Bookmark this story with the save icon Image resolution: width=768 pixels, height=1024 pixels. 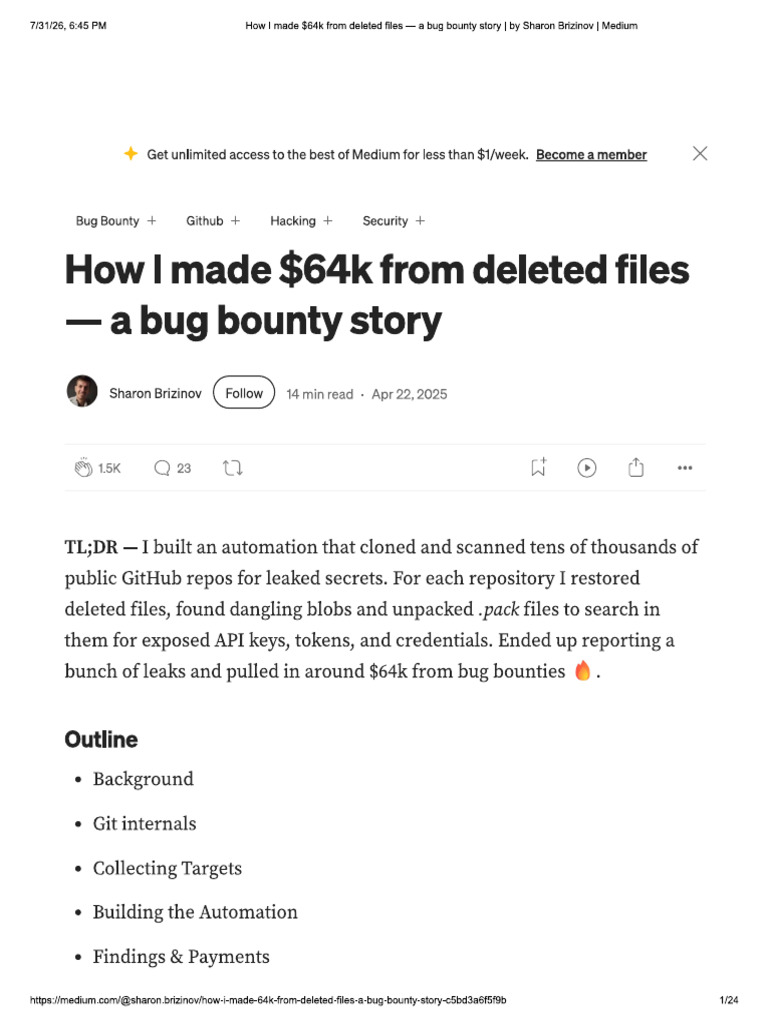[538, 467]
